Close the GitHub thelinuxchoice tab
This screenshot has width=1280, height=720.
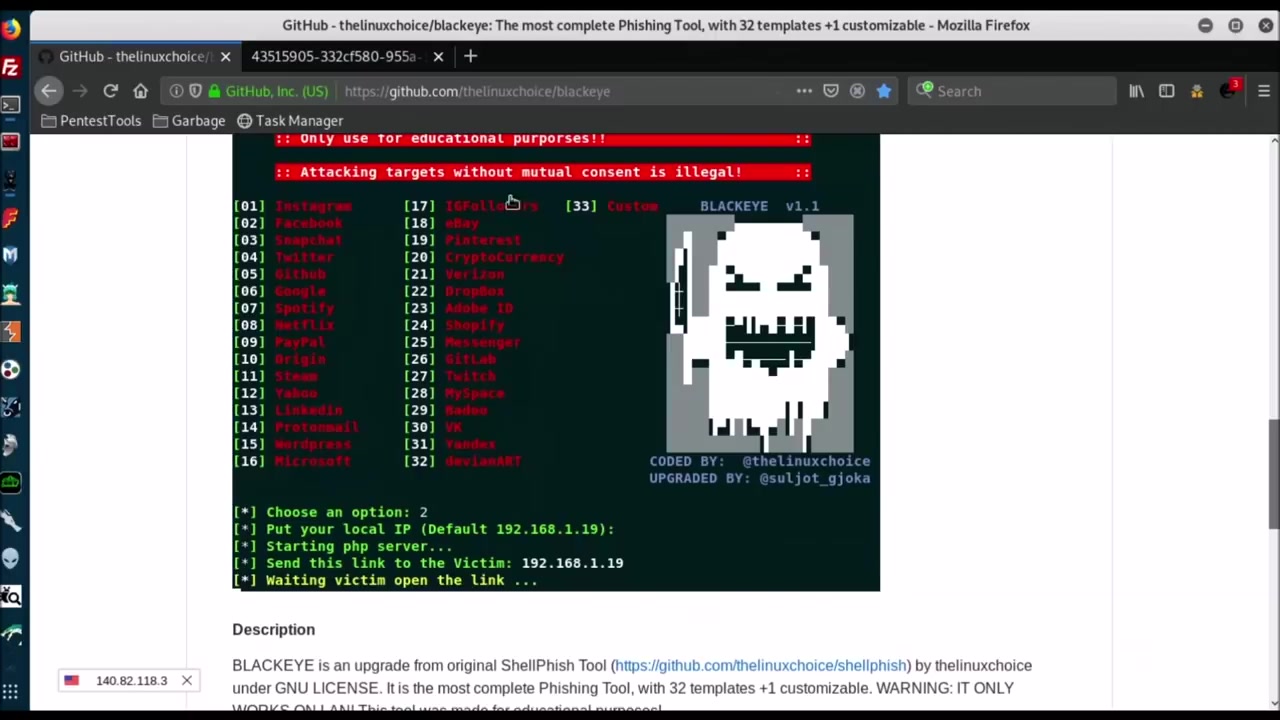click(x=225, y=57)
